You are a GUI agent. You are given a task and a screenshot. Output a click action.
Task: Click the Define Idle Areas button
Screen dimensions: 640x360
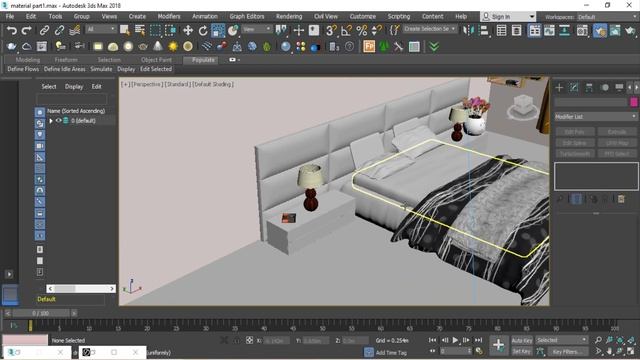click(64, 69)
